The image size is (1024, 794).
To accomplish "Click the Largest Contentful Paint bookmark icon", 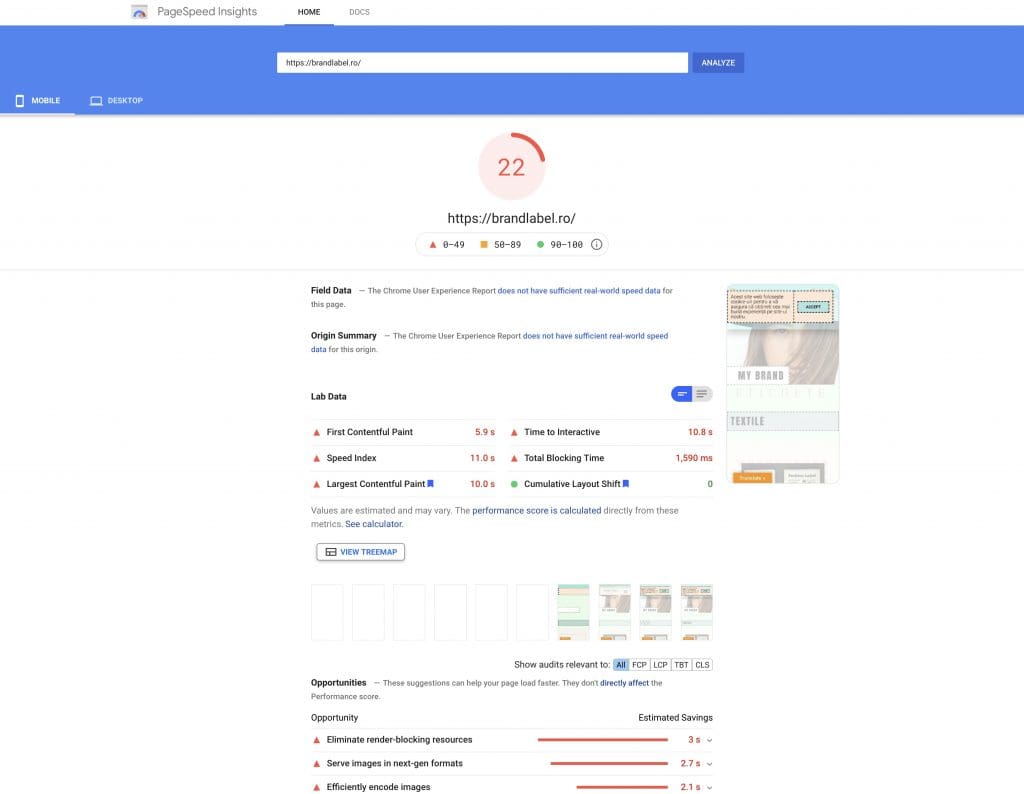I will [x=431, y=484].
